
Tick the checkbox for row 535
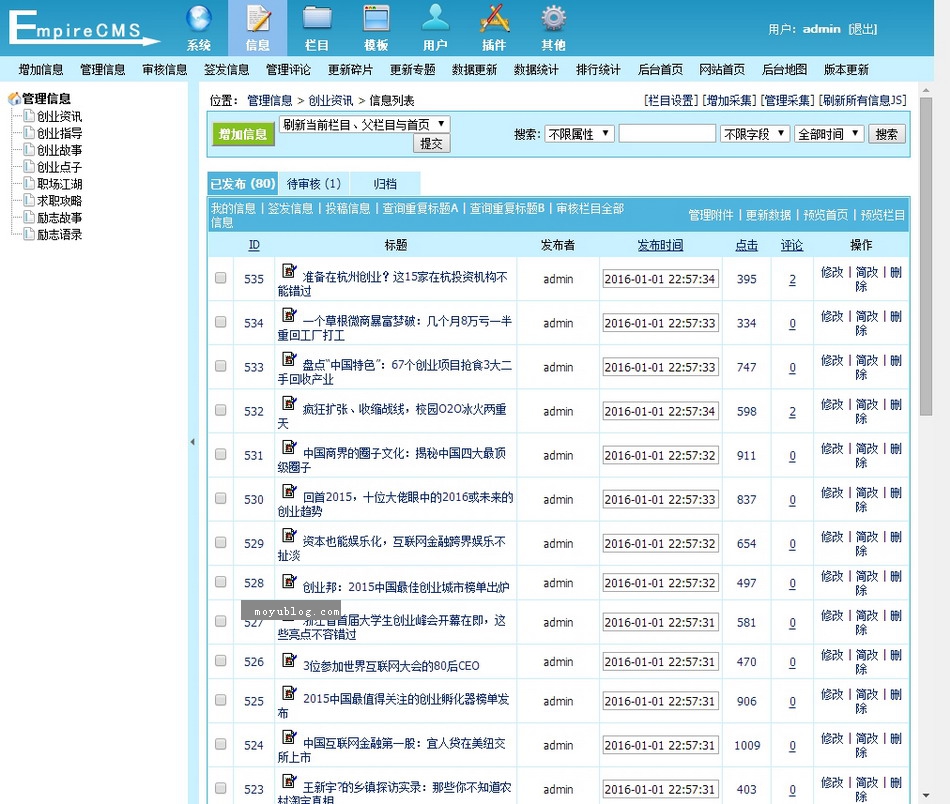221,277
